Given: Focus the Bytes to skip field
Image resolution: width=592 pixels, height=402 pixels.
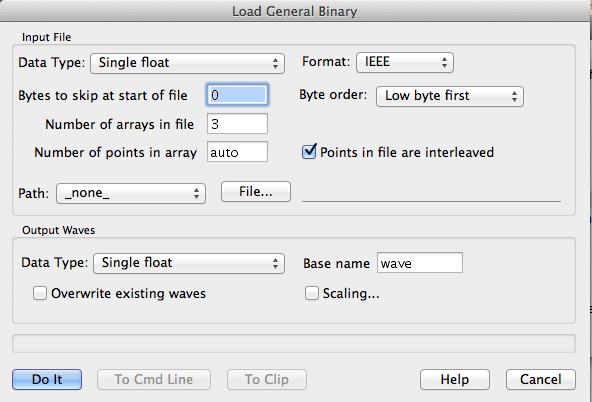Looking at the screenshot, I should (x=237, y=95).
